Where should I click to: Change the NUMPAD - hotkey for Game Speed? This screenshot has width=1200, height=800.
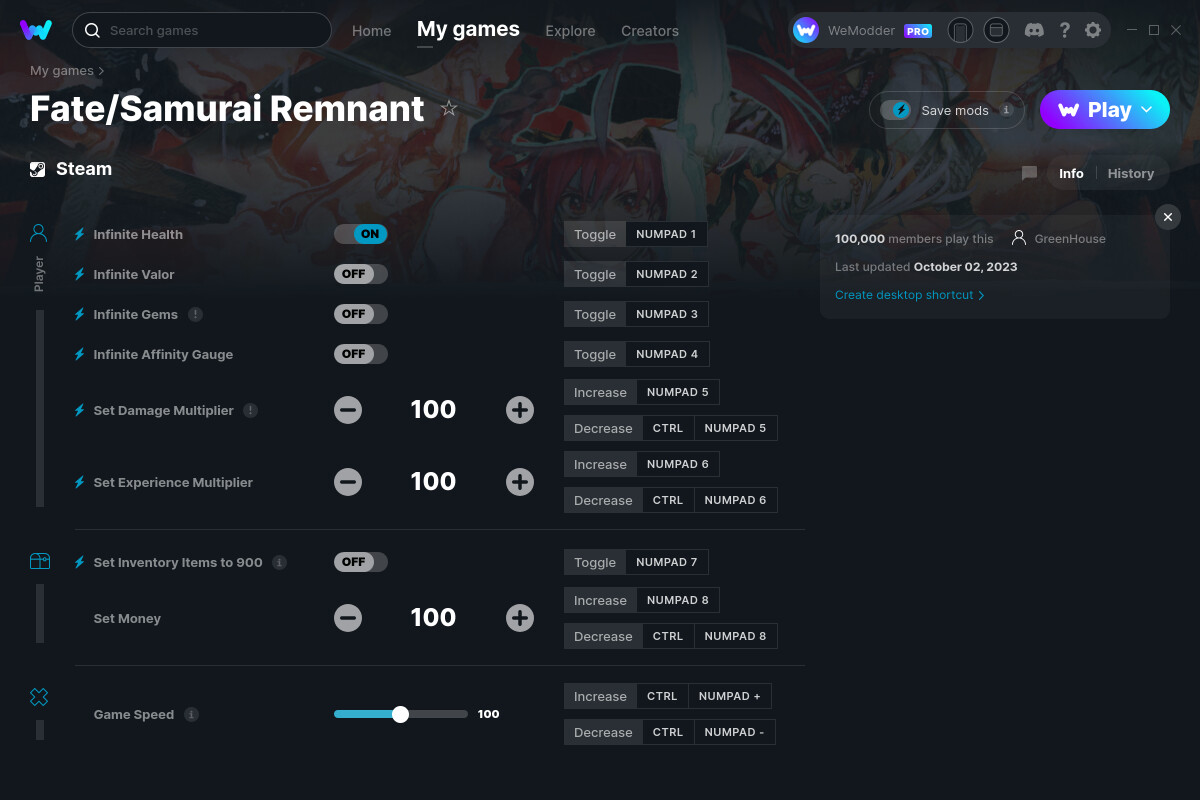pyautogui.click(x=734, y=732)
